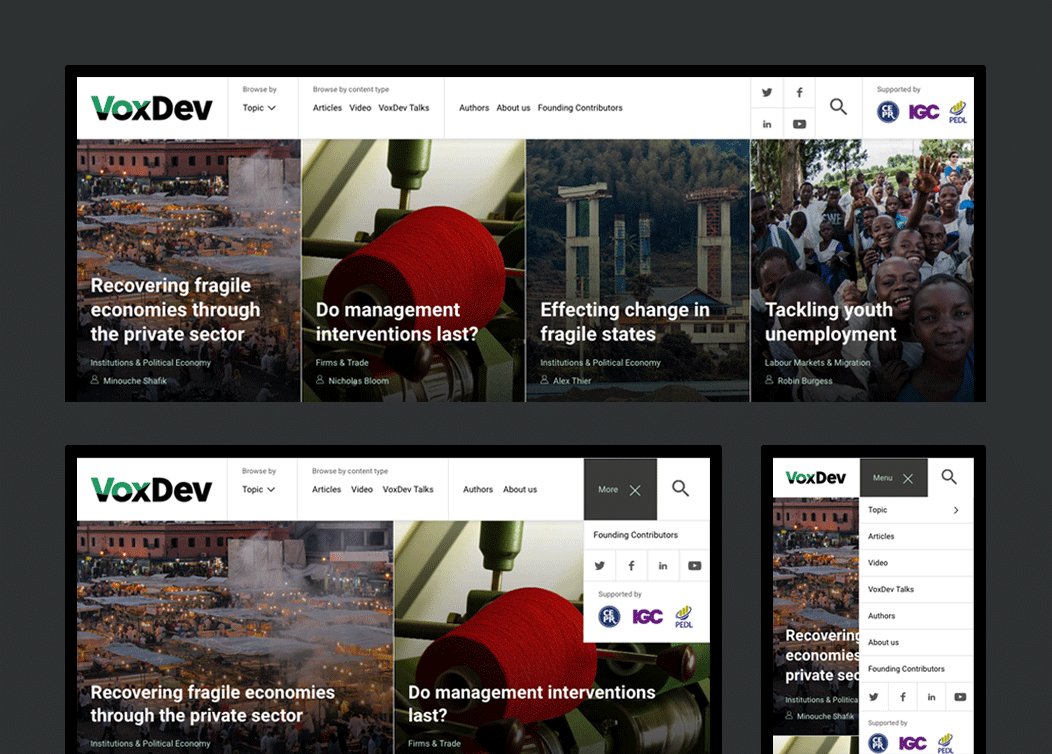Click the Facebook icon in the mobile menu list
Screen dimensions: 1052x754
903,697
